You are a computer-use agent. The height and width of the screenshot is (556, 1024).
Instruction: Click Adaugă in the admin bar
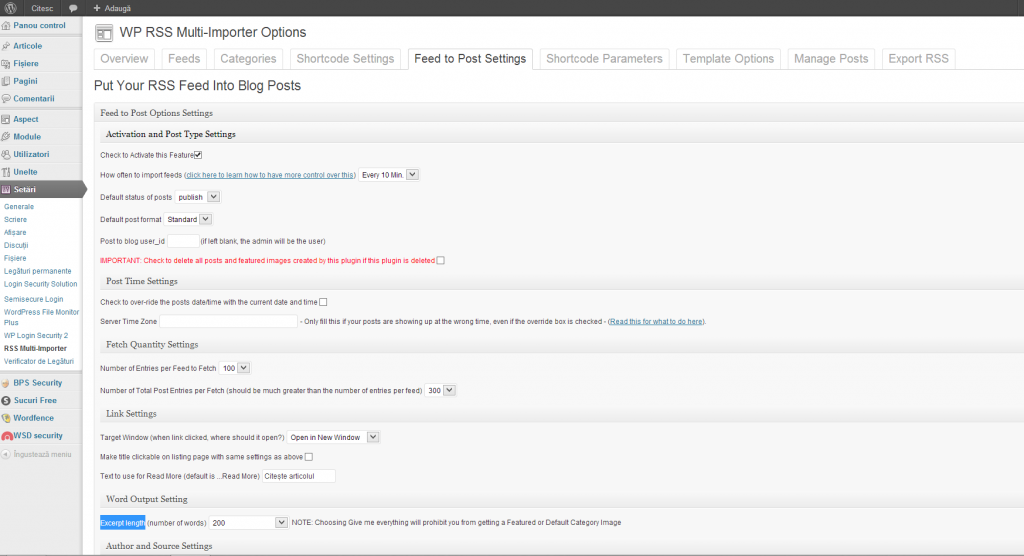pyautogui.click(x=118, y=8)
